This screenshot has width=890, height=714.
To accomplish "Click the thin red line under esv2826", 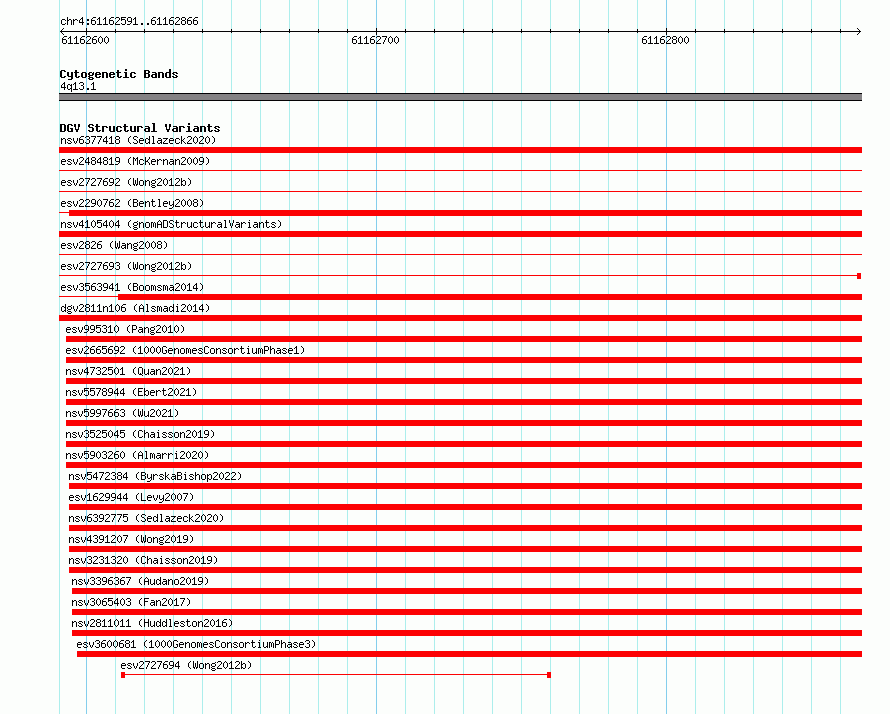I will click(x=460, y=255).
